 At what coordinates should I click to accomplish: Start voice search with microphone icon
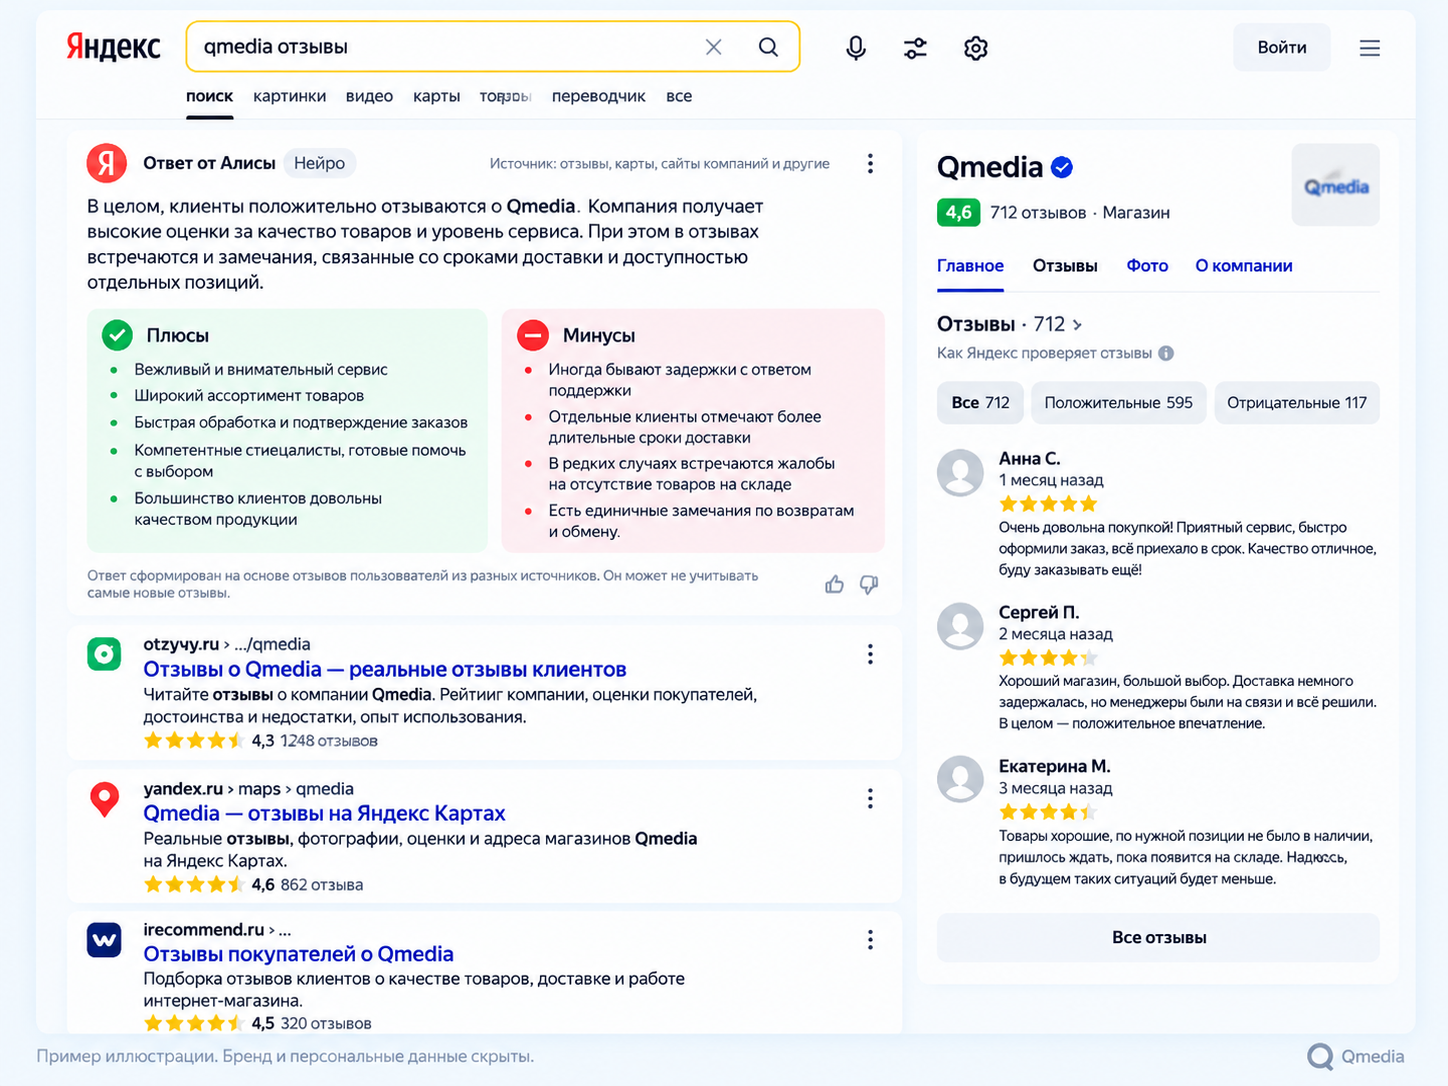pyautogui.click(x=856, y=48)
